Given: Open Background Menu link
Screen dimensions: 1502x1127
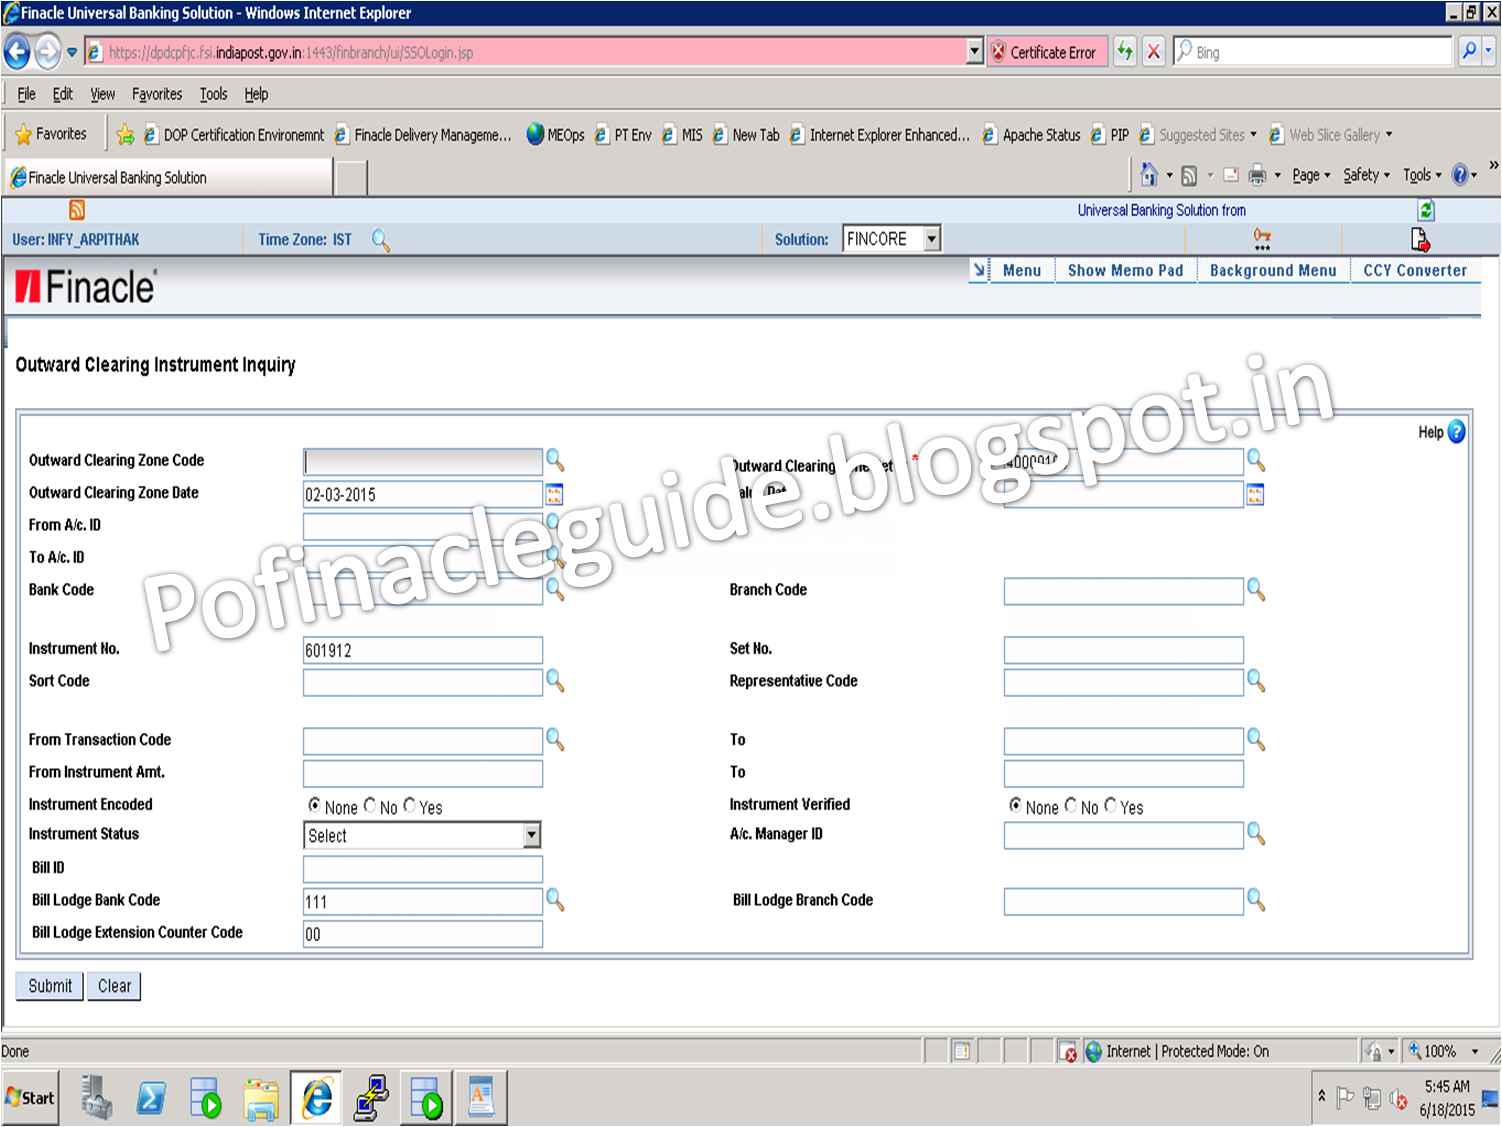Looking at the screenshot, I should click(1273, 270).
